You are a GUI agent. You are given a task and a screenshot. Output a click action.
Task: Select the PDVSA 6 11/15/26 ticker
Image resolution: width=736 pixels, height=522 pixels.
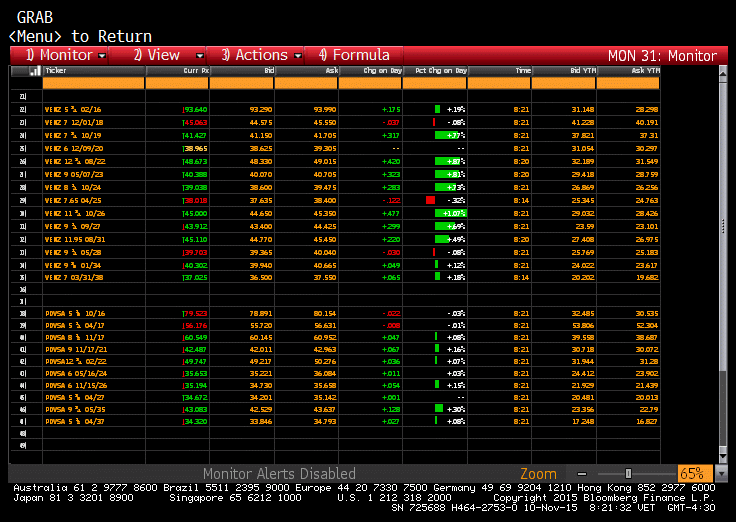point(76,386)
